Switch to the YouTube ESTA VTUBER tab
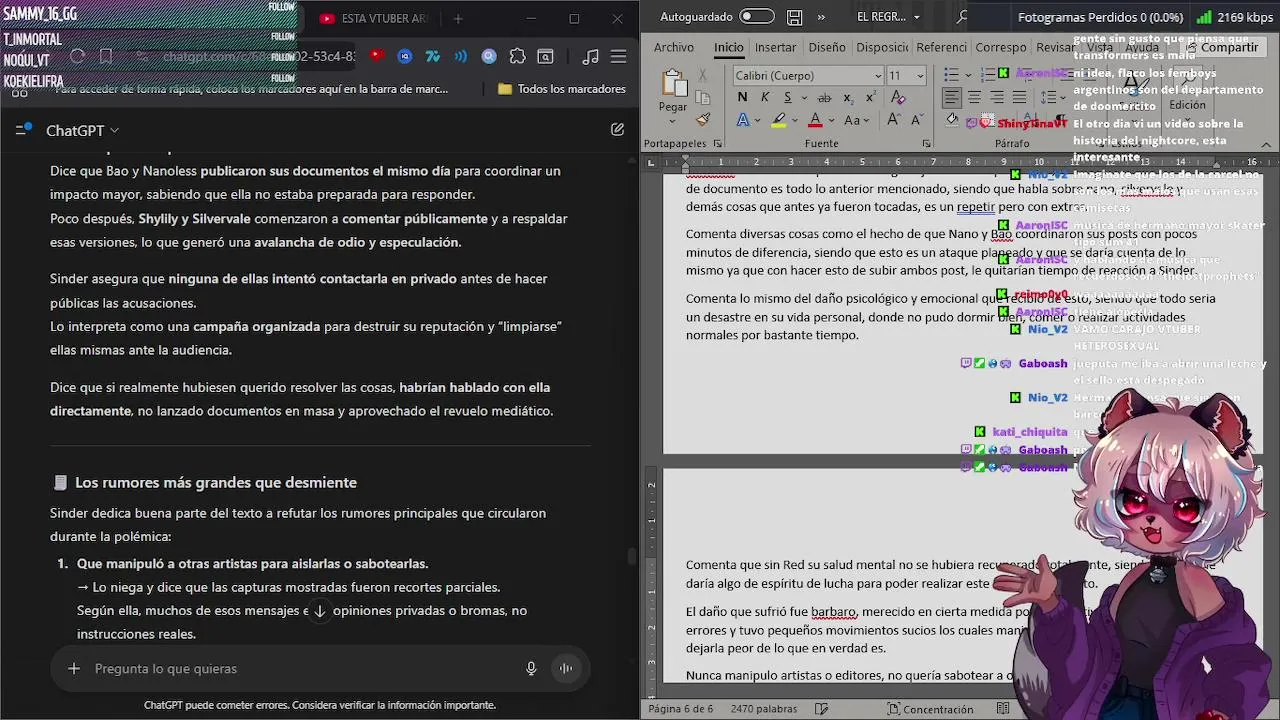Screen dimensions: 1280x720 (372, 18)
